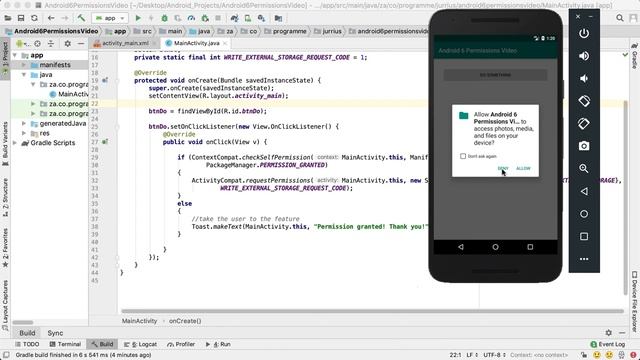
Task: Toggle Don't ask again checkbox on emulator
Action: click(x=463, y=156)
